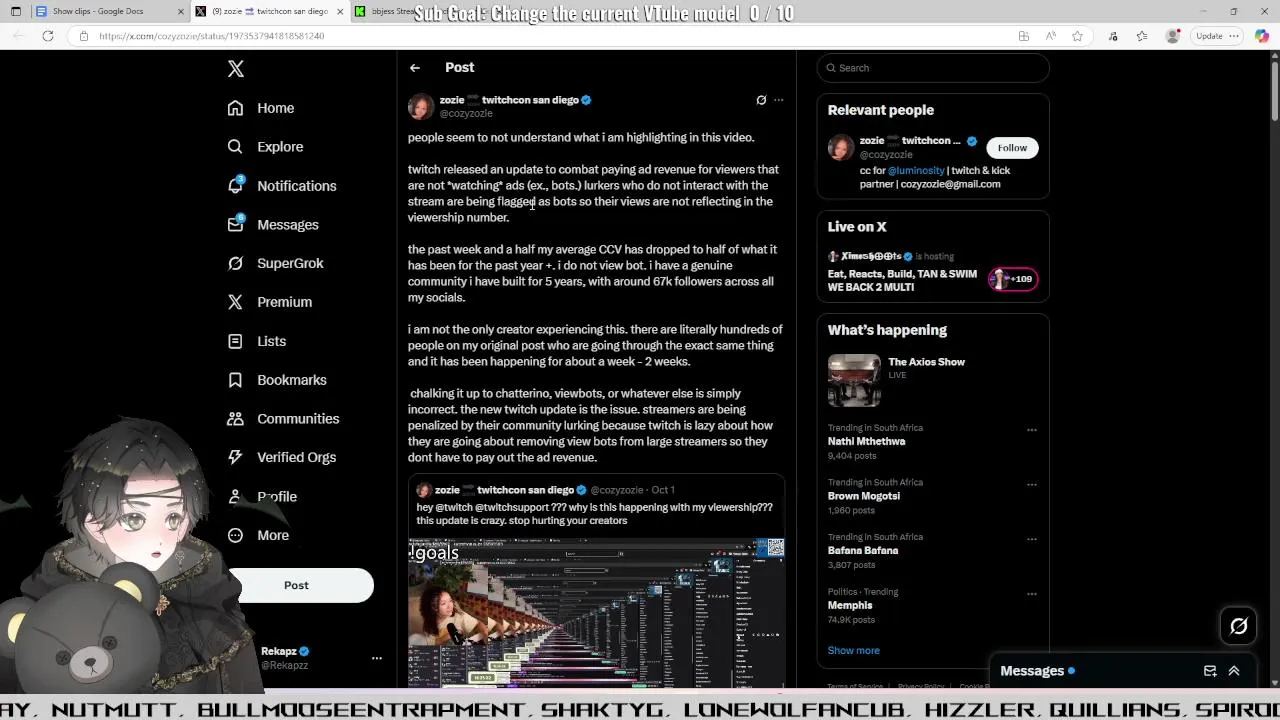The image size is (1280, 720).
Task: Click the browser address bar URL
Action: pyautogui.click(x=211, y=36)
